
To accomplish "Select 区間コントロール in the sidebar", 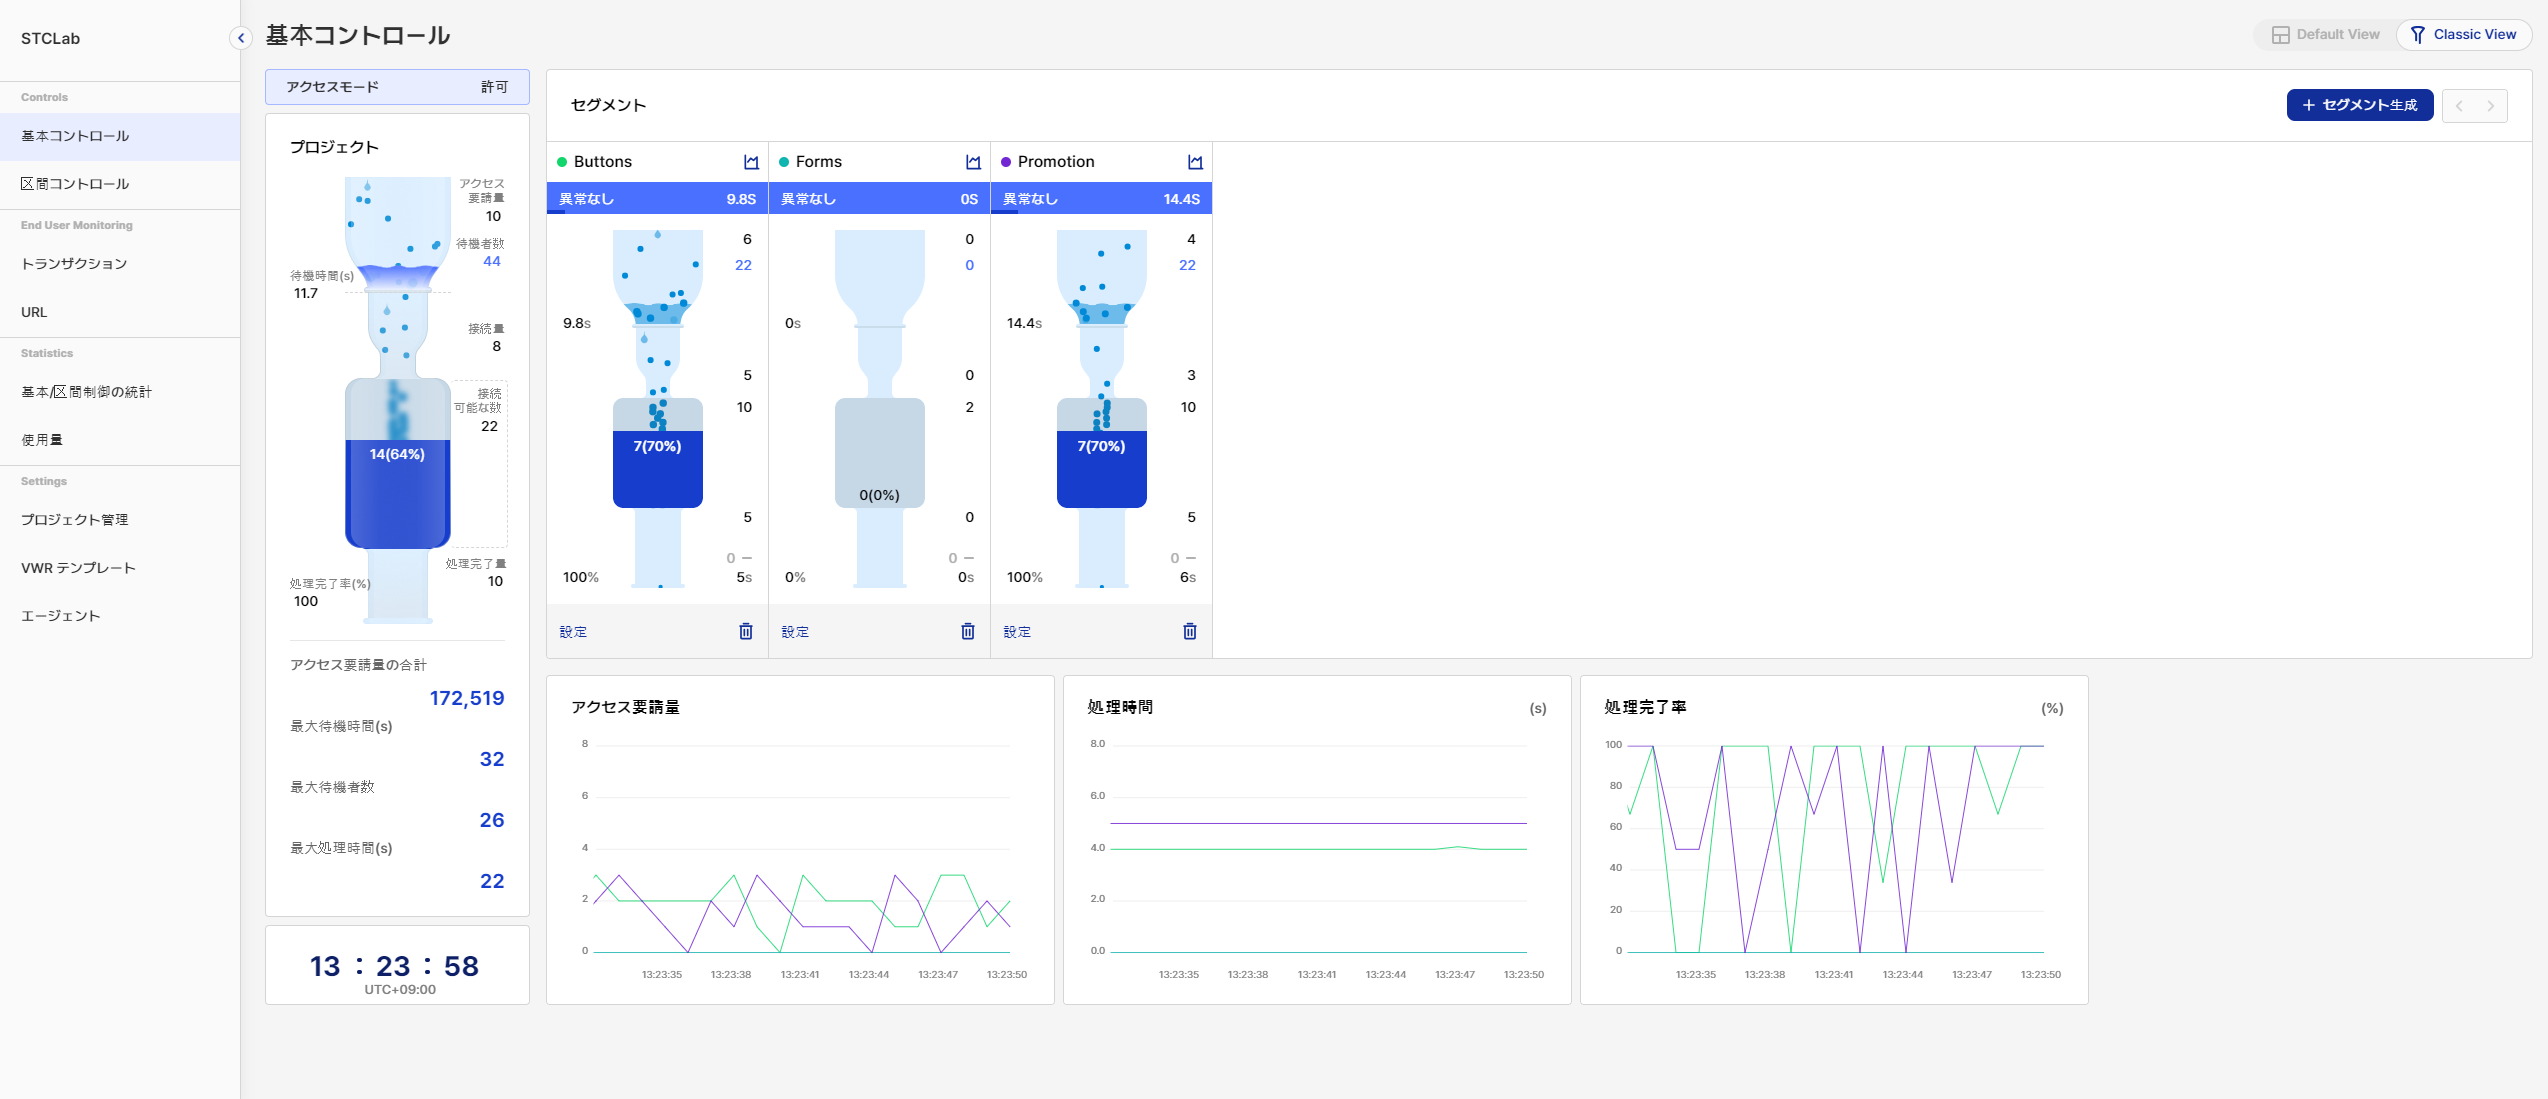I will click(120, 184).
